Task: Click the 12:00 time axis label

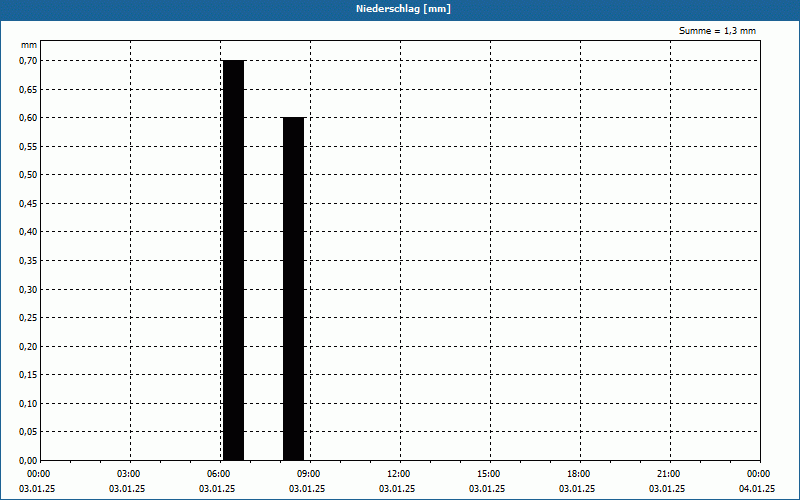Action: pos(398,474)
